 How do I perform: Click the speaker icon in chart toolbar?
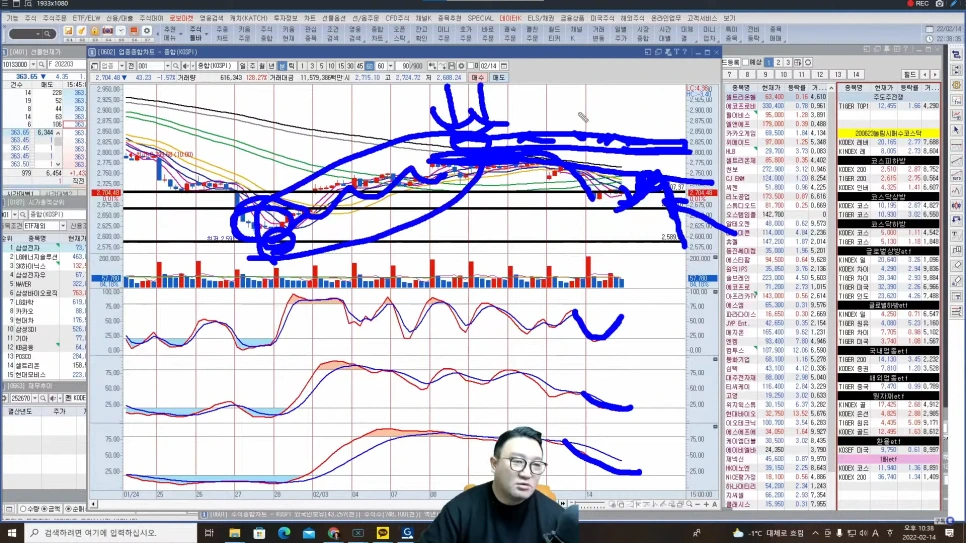(187, 66)
